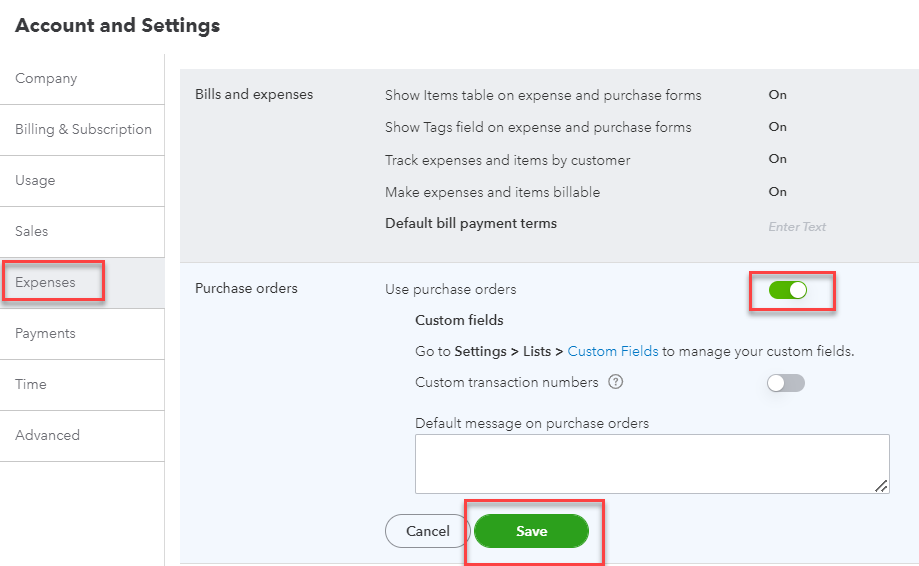Screen dimensions: 919x566
Task: Cancel the purchase order changes
Action: point(427,532)
